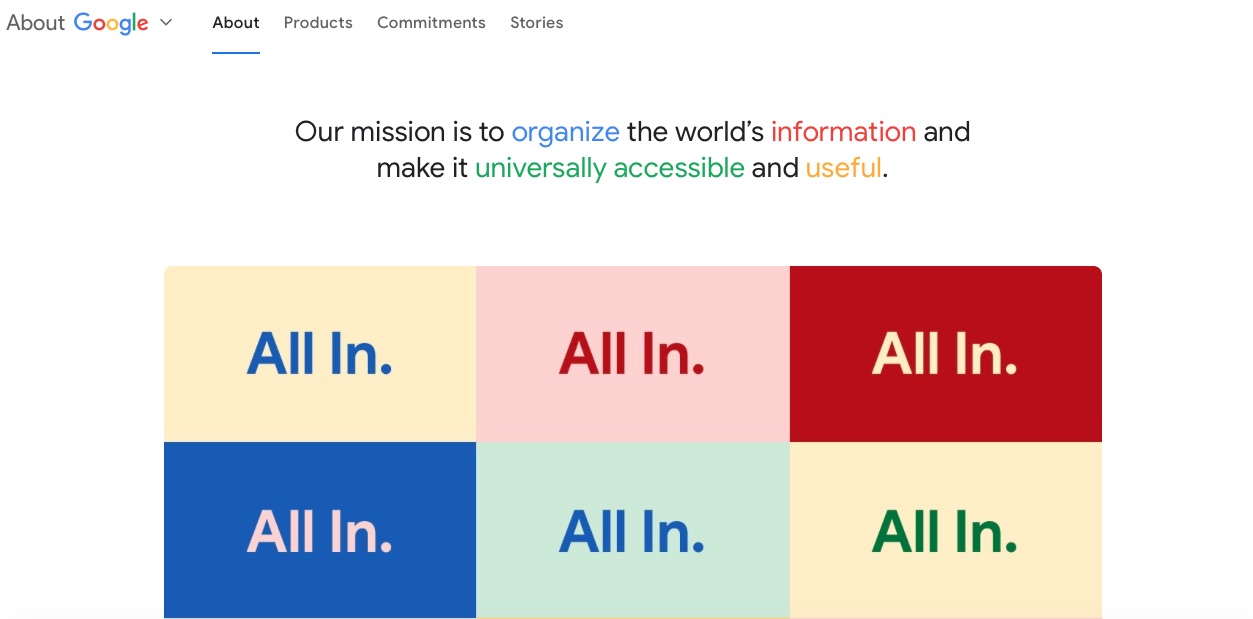
Task: Select the cream tile with blue All In.
Action: point(320,354)
